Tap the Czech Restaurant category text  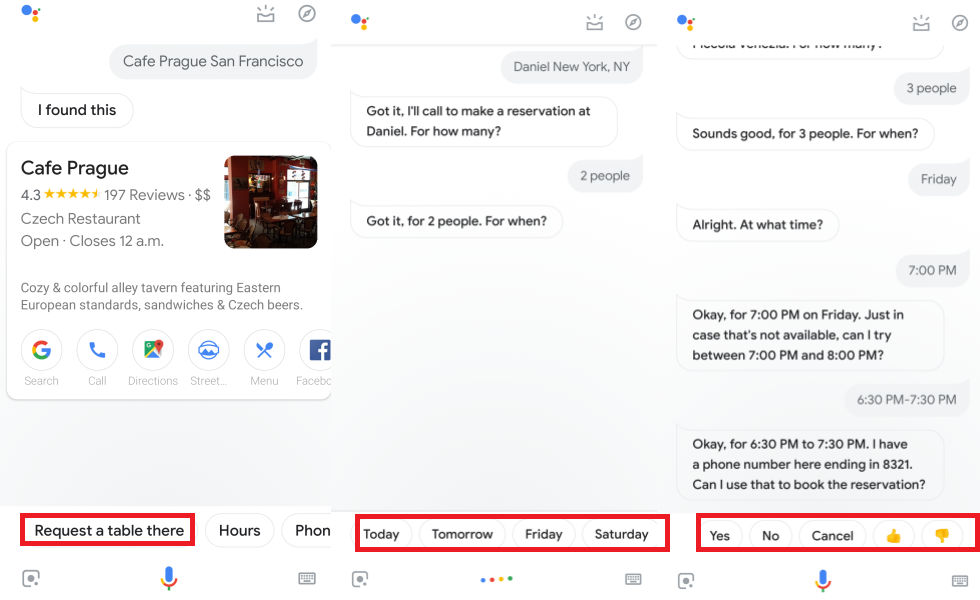click(80, 219)
